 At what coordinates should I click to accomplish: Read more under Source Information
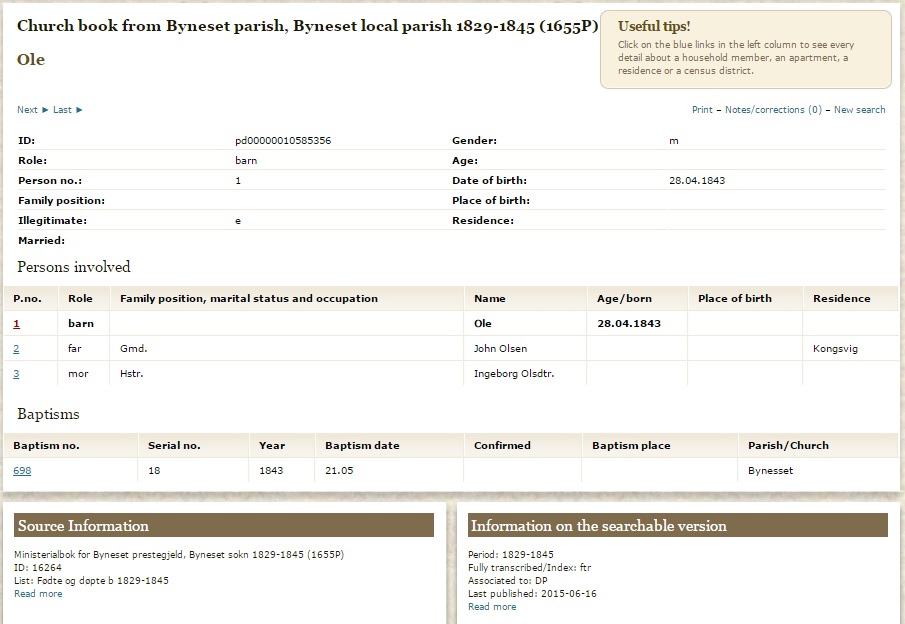[x=38, y=594]
